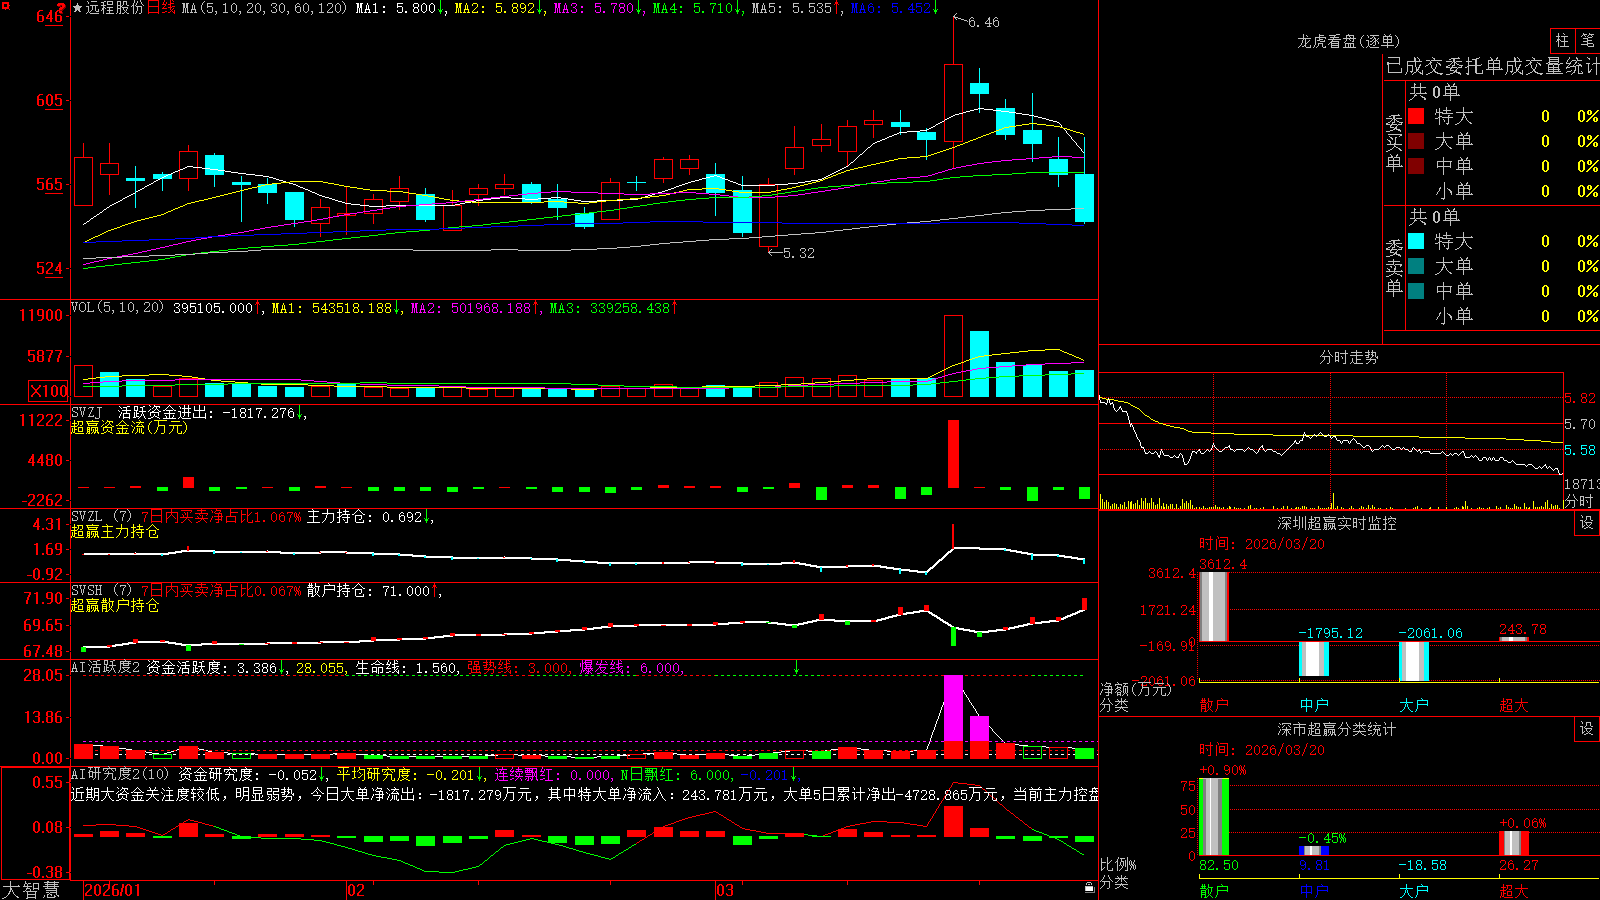Image resolution: width=1600 pixels, height=900 pixels.
Task: Click 超大 bar labeled +0.06% in 分类统计
Action: tap(1513, 843)
